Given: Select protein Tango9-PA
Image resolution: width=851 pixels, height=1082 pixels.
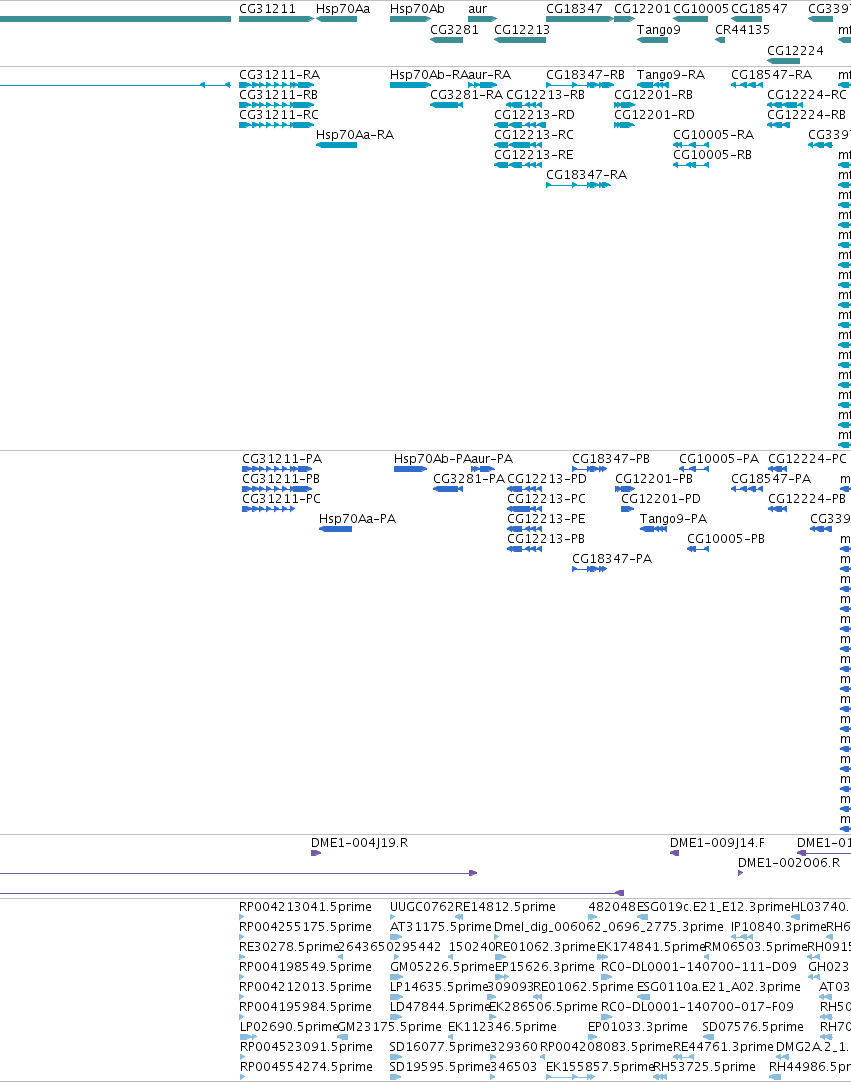Looking at the screenshot, I should pyautogui.click(x=673, y=519).
